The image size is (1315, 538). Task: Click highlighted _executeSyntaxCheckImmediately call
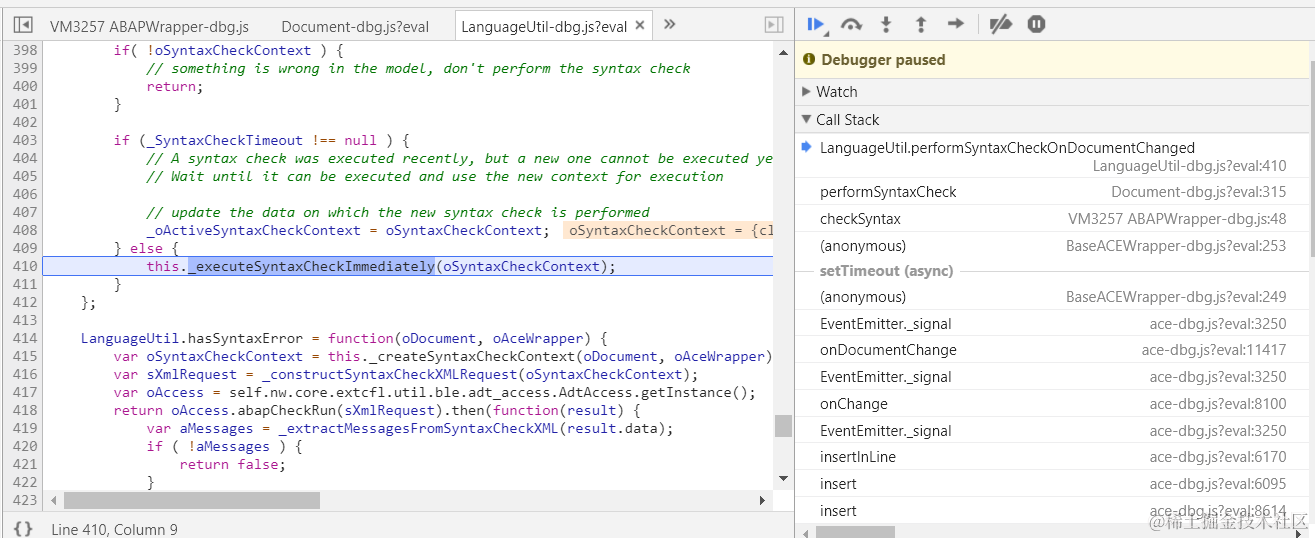311,266
